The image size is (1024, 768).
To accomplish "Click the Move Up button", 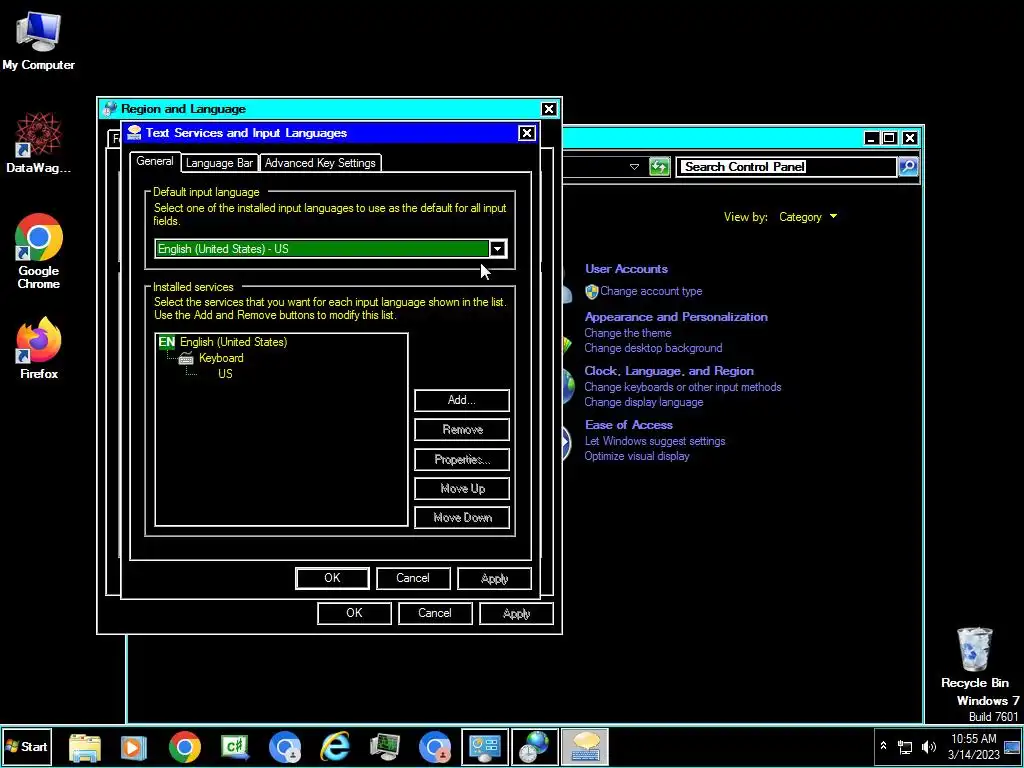I will 462,488.
